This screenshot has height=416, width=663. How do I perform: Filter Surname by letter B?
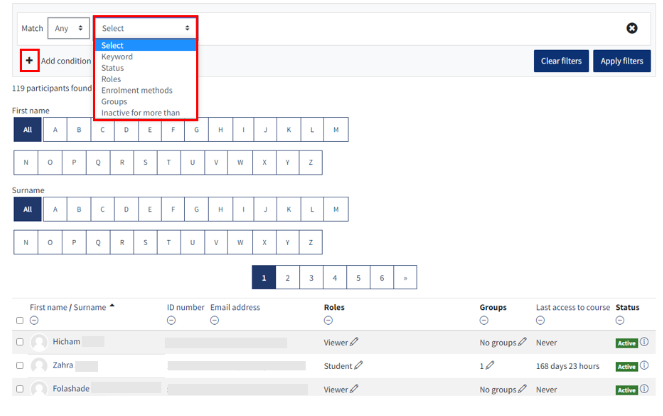(79, 209)
